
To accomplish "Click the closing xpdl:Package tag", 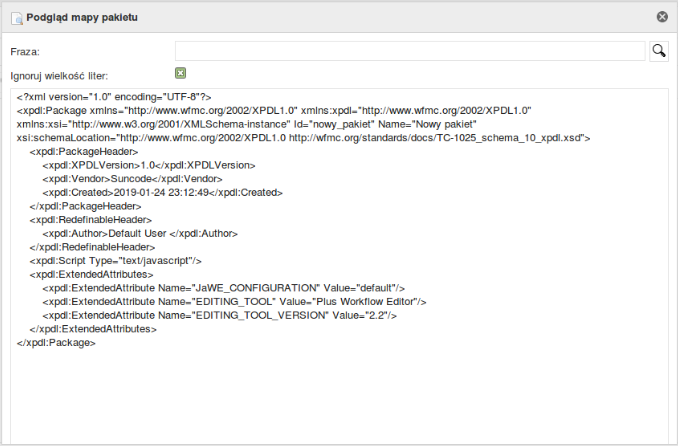I will point(56,343).
